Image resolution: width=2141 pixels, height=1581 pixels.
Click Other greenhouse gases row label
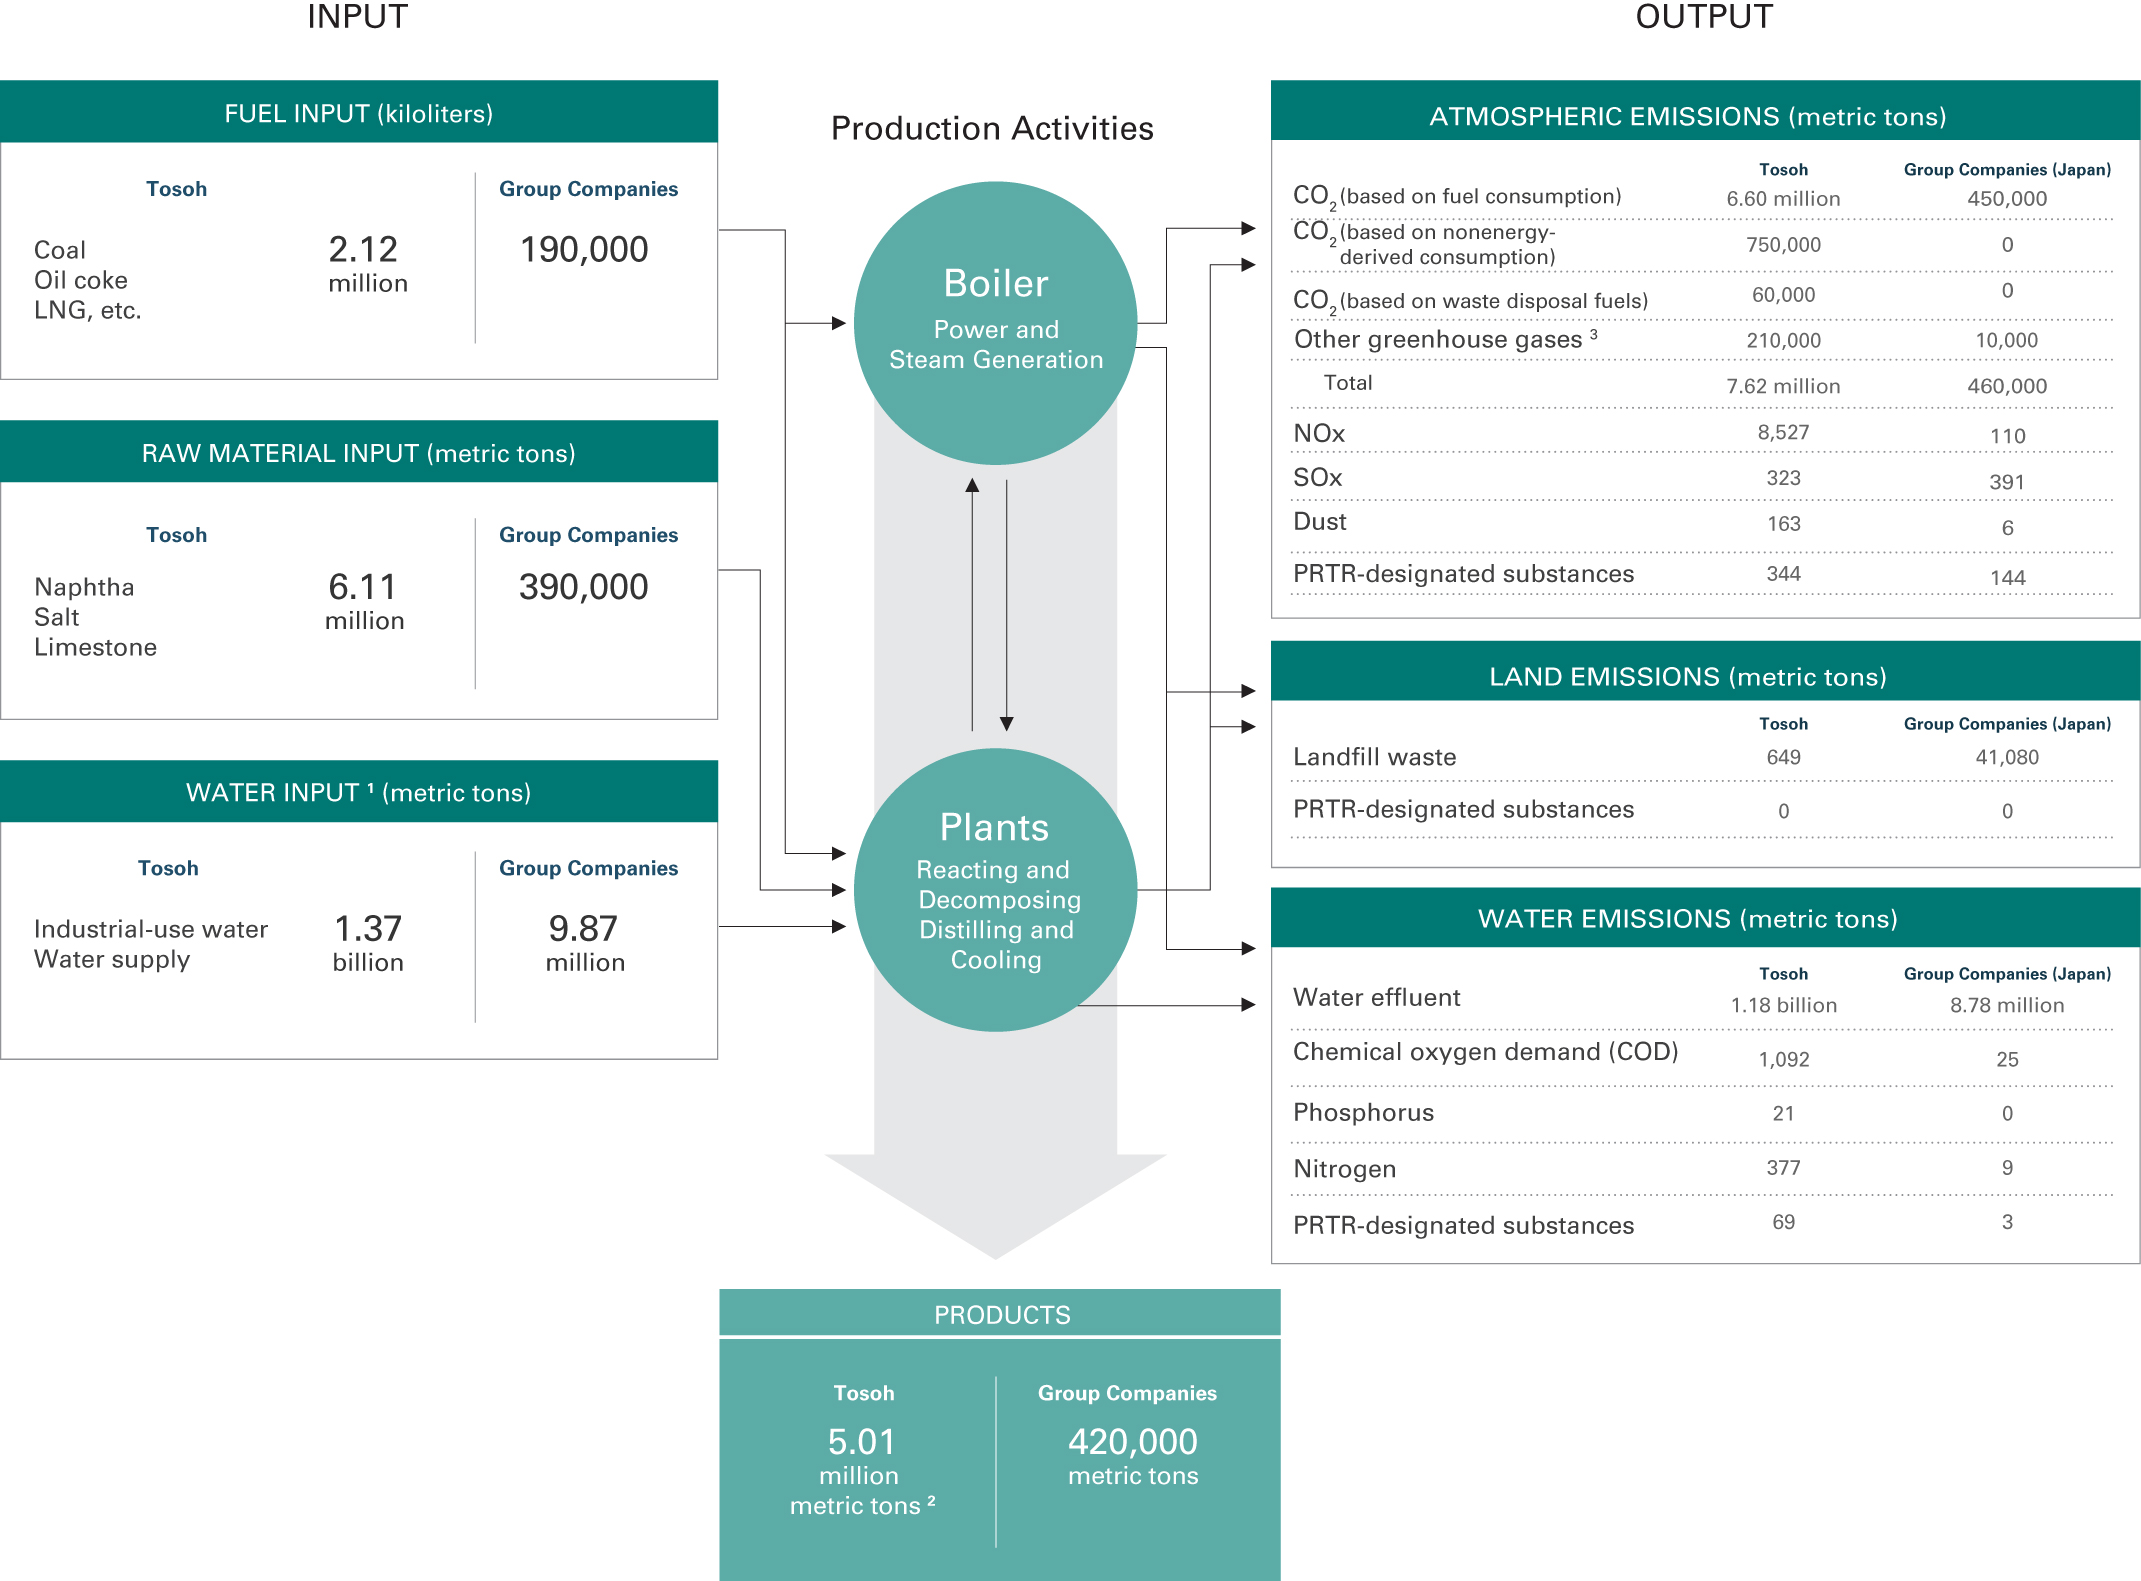tap(1445, 339)
